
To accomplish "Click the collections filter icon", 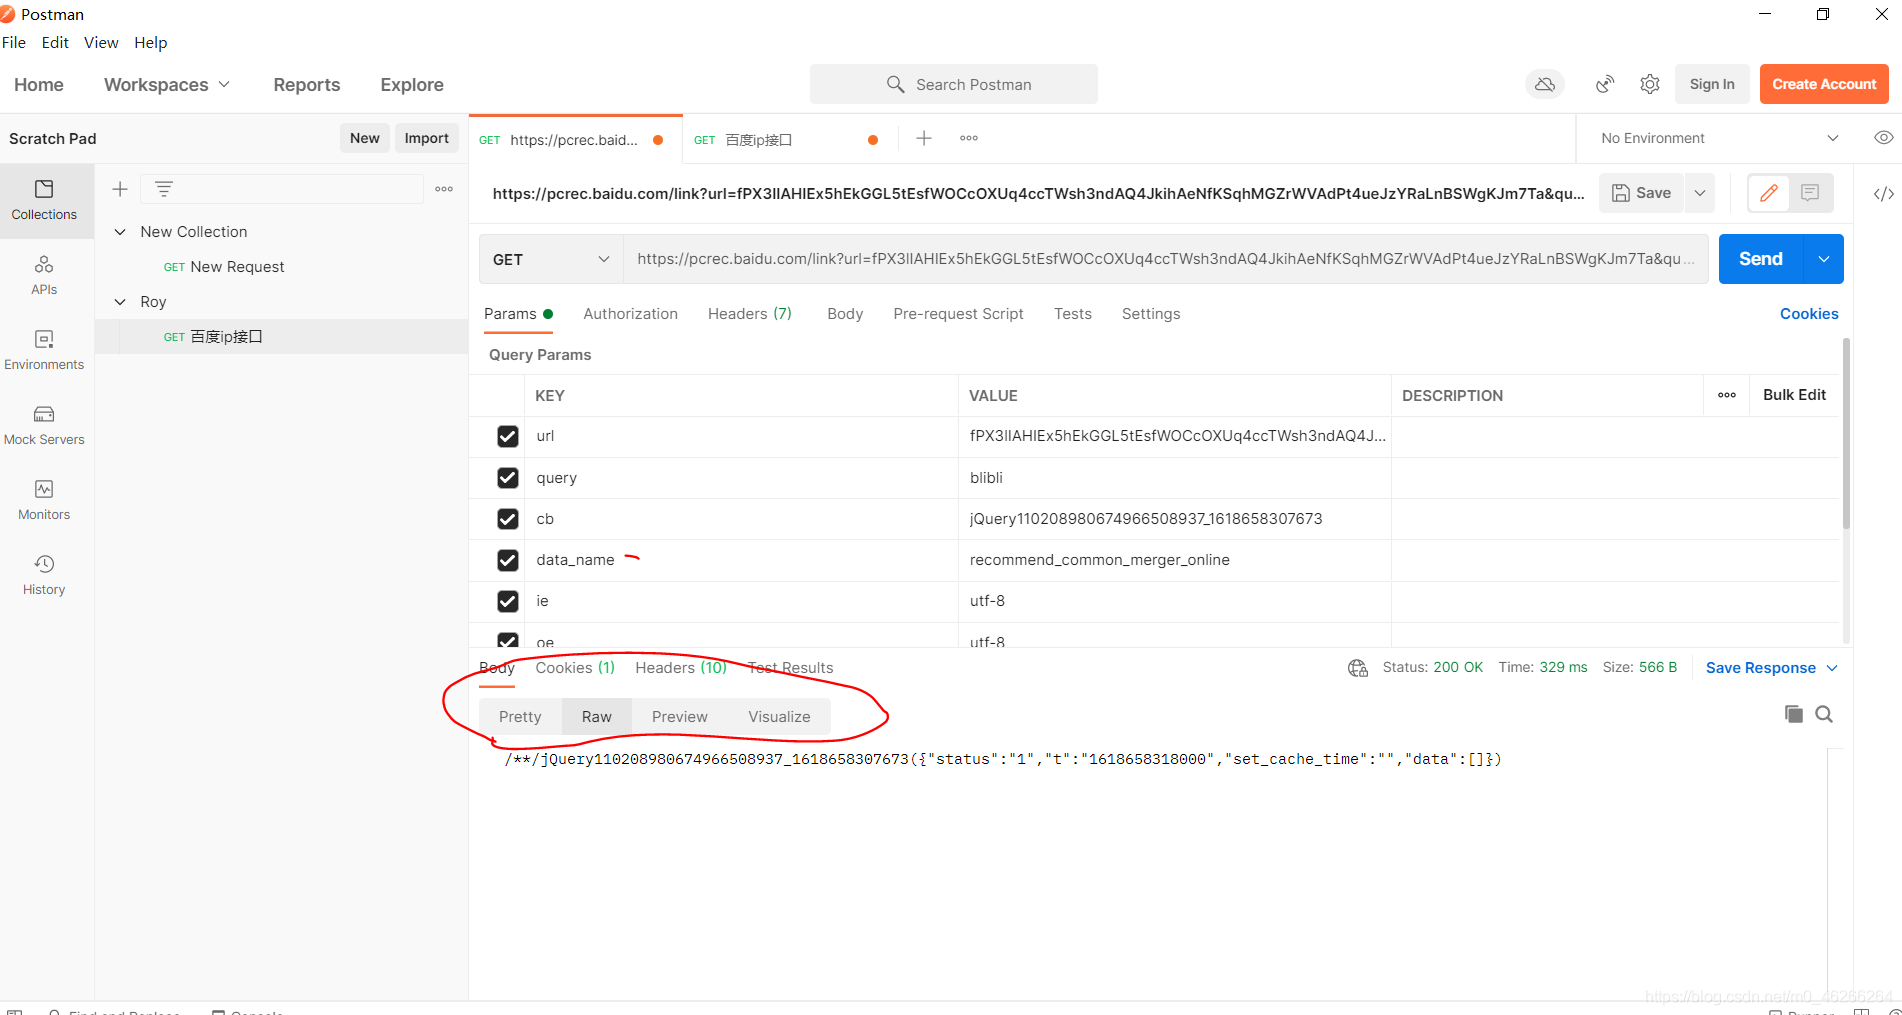I will coord(164,189).
